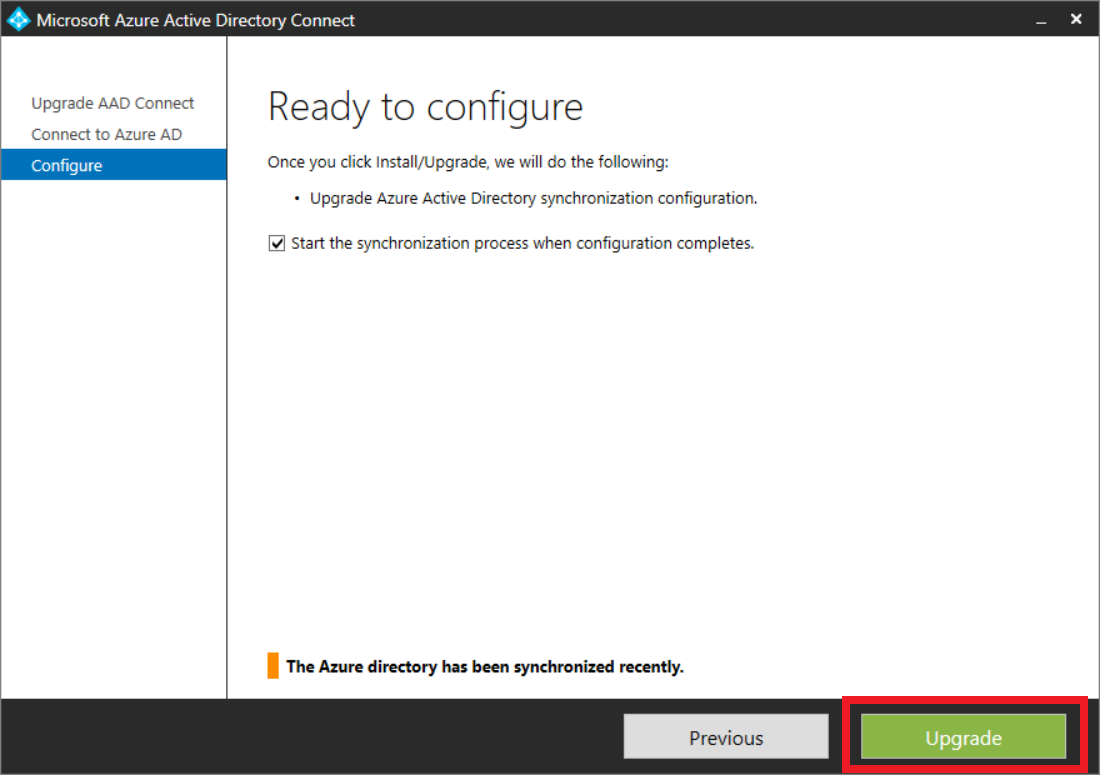
Task: Go back with the Previous button
Action: (726, 738)
